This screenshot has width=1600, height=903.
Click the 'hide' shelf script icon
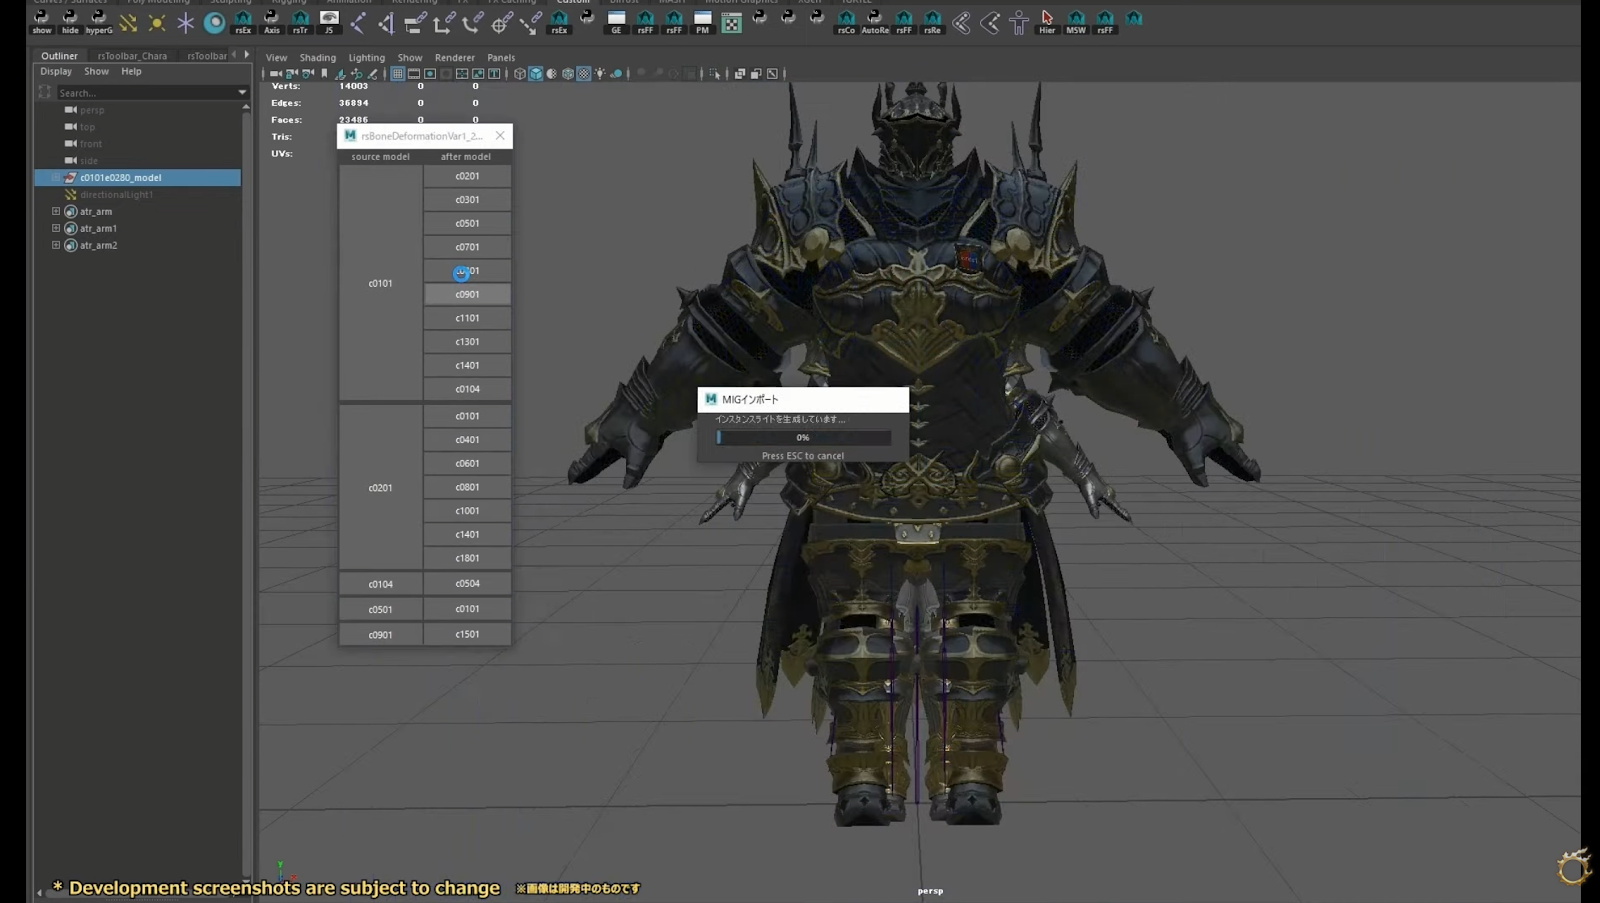70,22
